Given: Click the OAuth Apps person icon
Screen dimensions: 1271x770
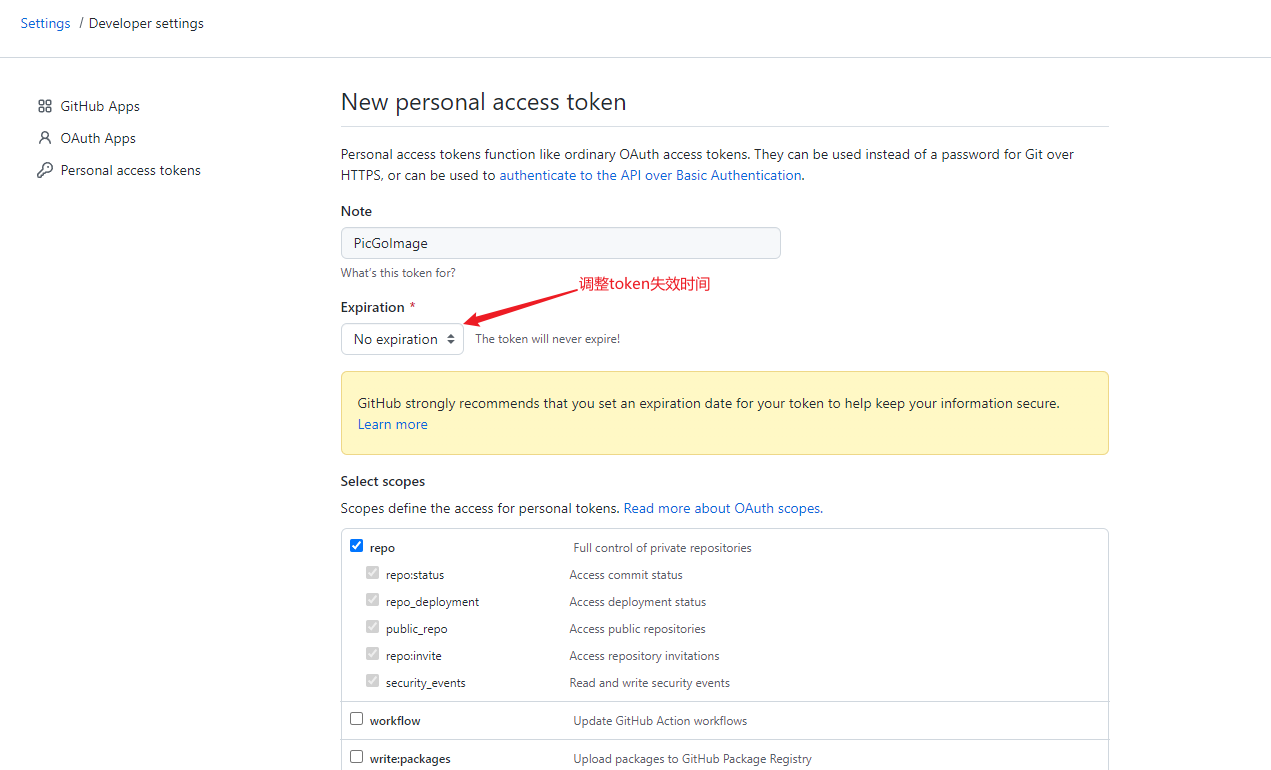Looking at the screenshot, I should pos(45,138).
